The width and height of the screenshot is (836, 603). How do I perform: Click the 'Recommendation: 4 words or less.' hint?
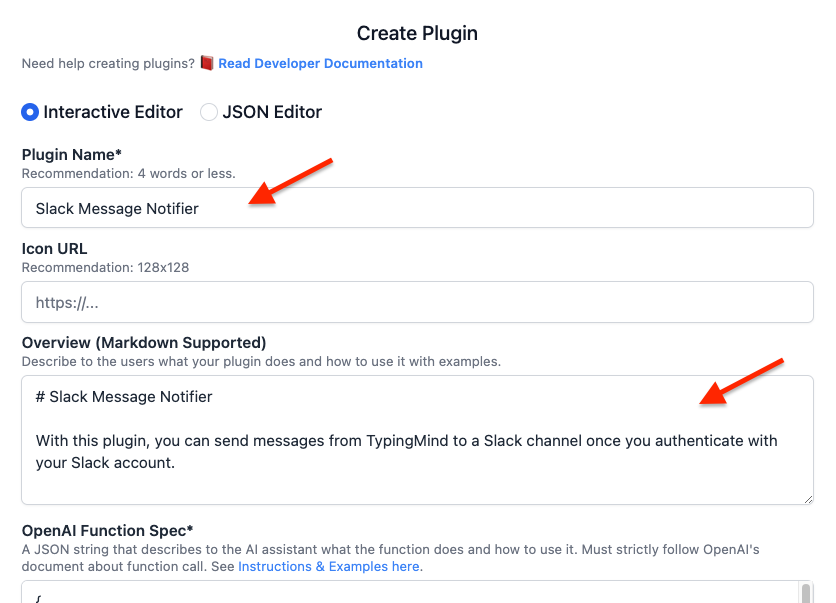[x=128, y=174]
